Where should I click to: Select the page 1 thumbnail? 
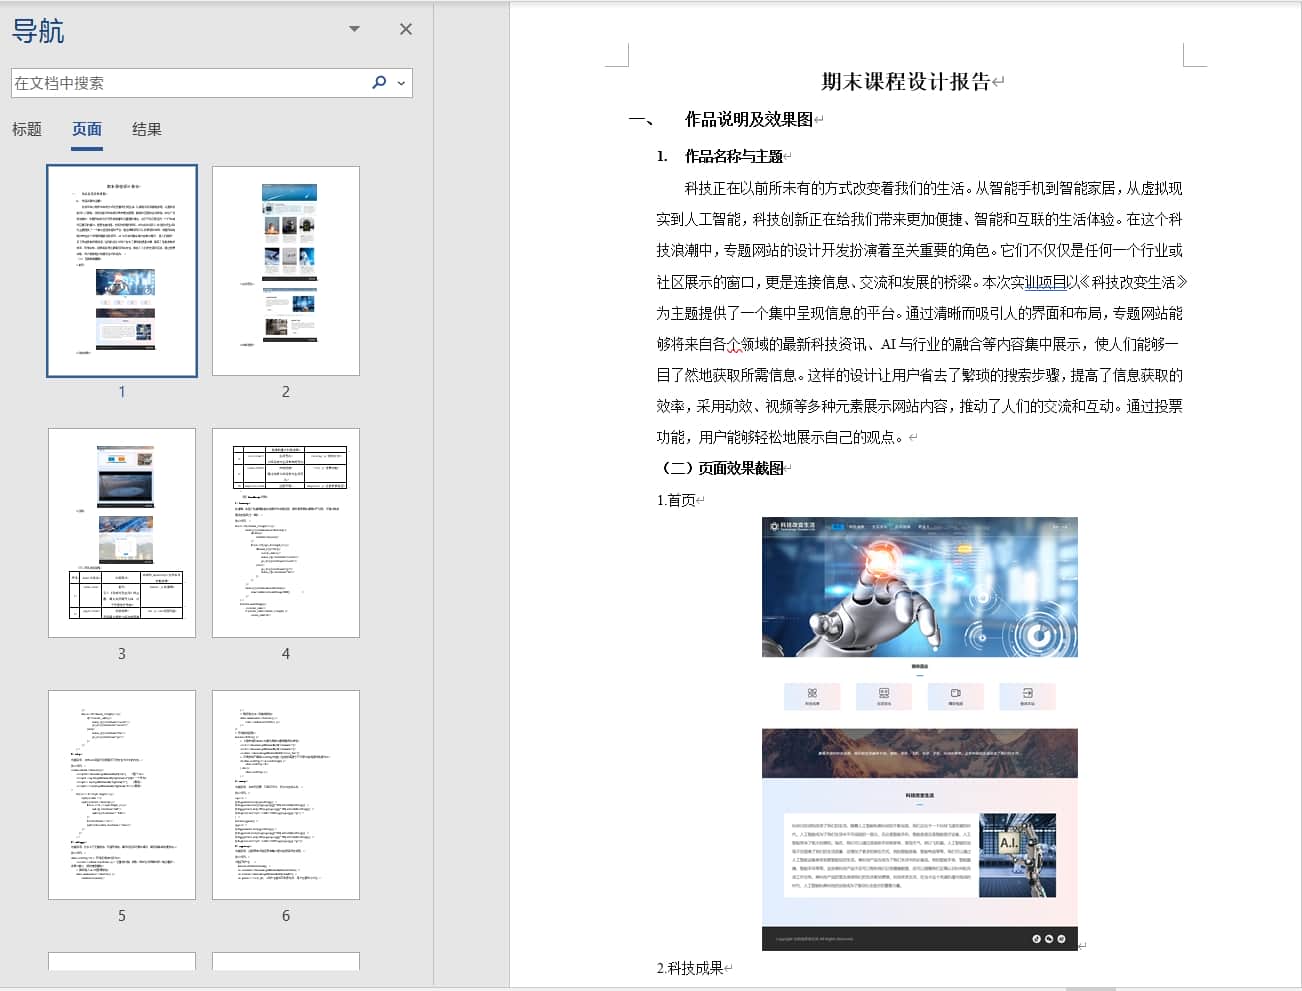[122, 271]
